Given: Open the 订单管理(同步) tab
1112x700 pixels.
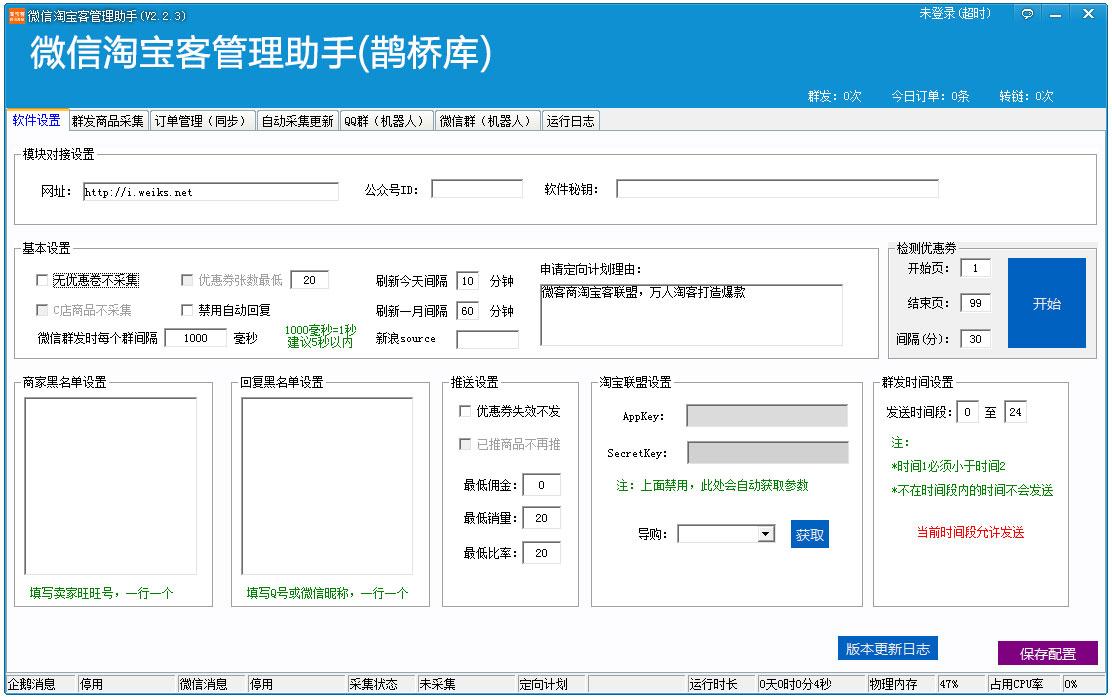Looking at the screenshot, I should click(200, 121).
